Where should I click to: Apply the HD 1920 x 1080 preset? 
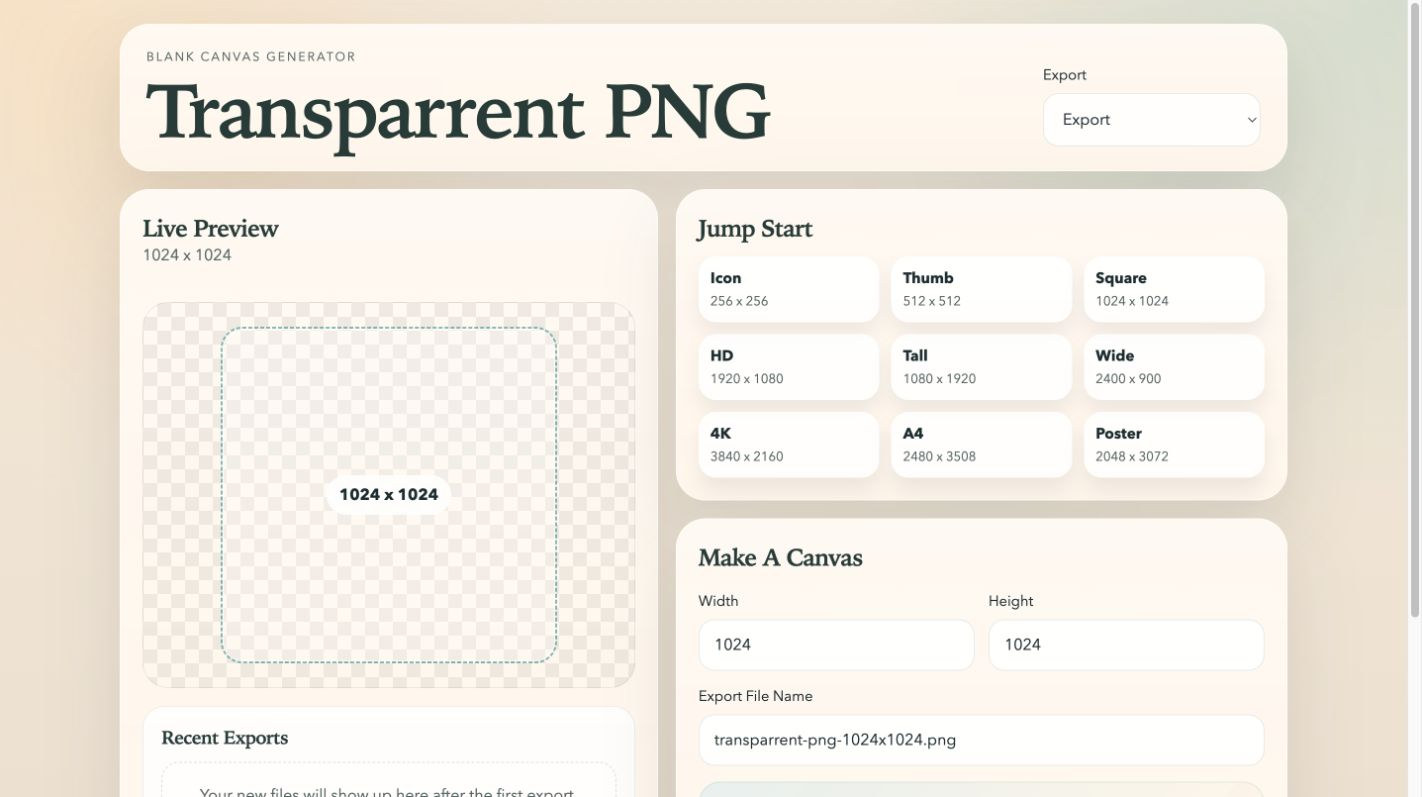789,367
